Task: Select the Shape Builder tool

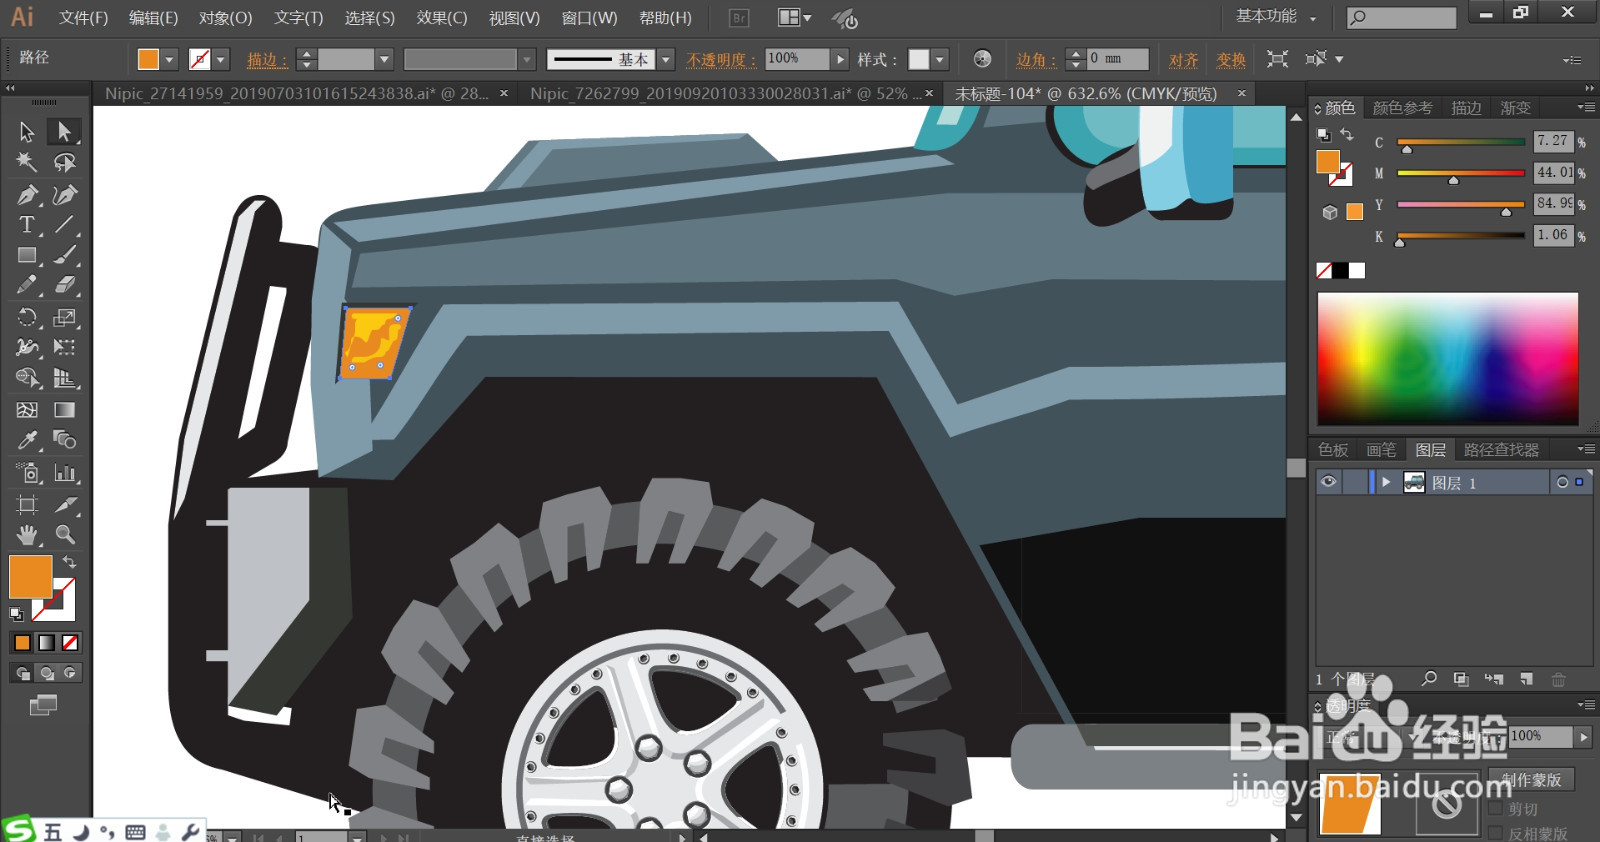Action: [x=27, y=378]
